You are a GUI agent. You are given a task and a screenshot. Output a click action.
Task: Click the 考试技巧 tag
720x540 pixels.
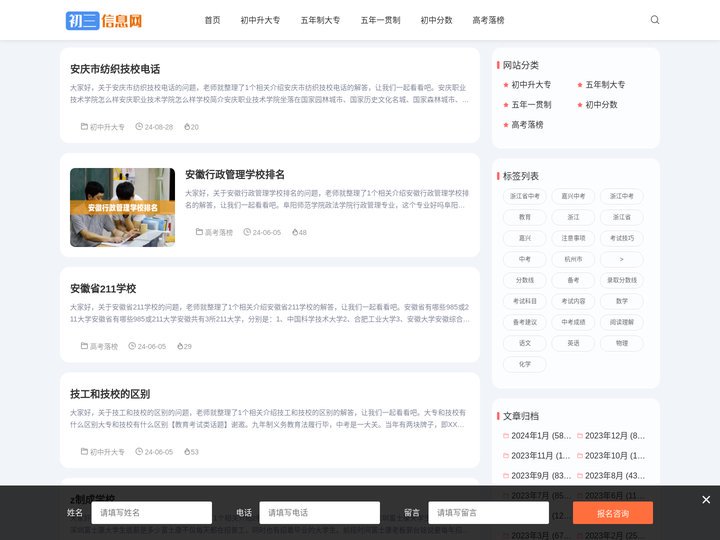tap(622, 238)
